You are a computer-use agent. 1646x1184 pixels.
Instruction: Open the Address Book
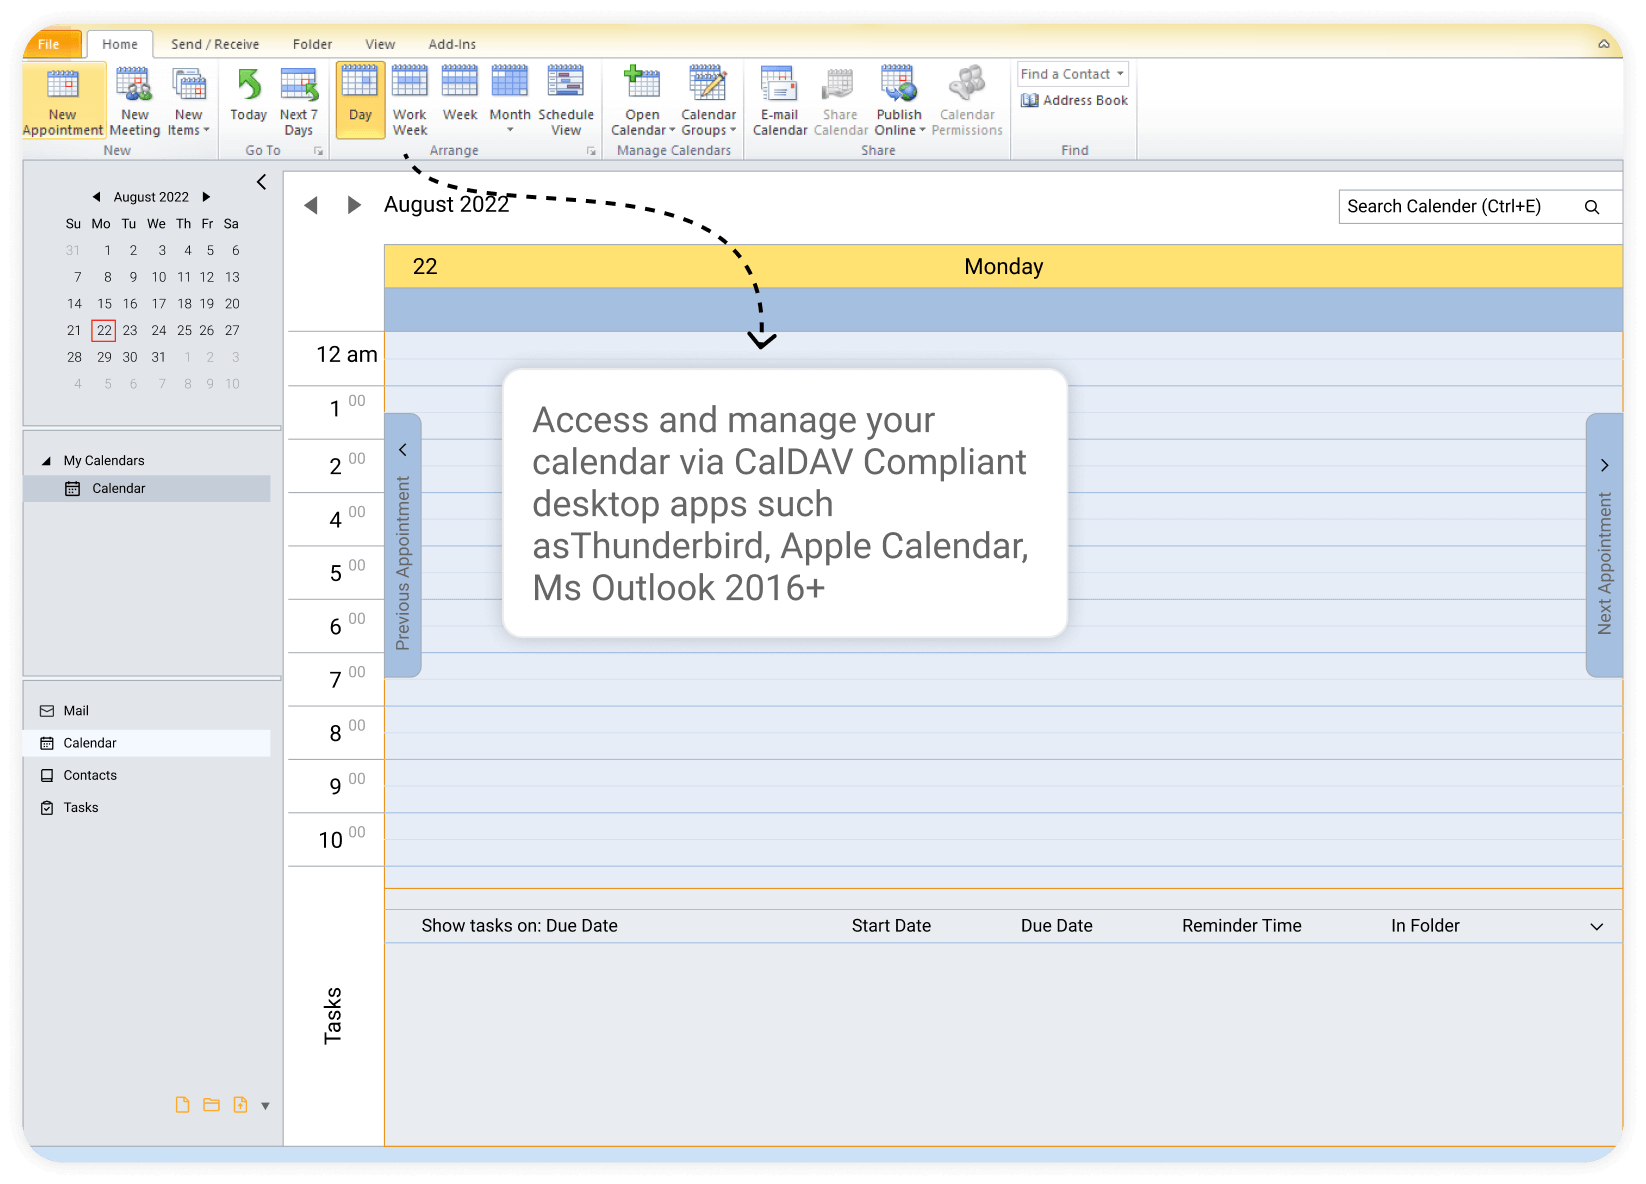(1073, 100)
